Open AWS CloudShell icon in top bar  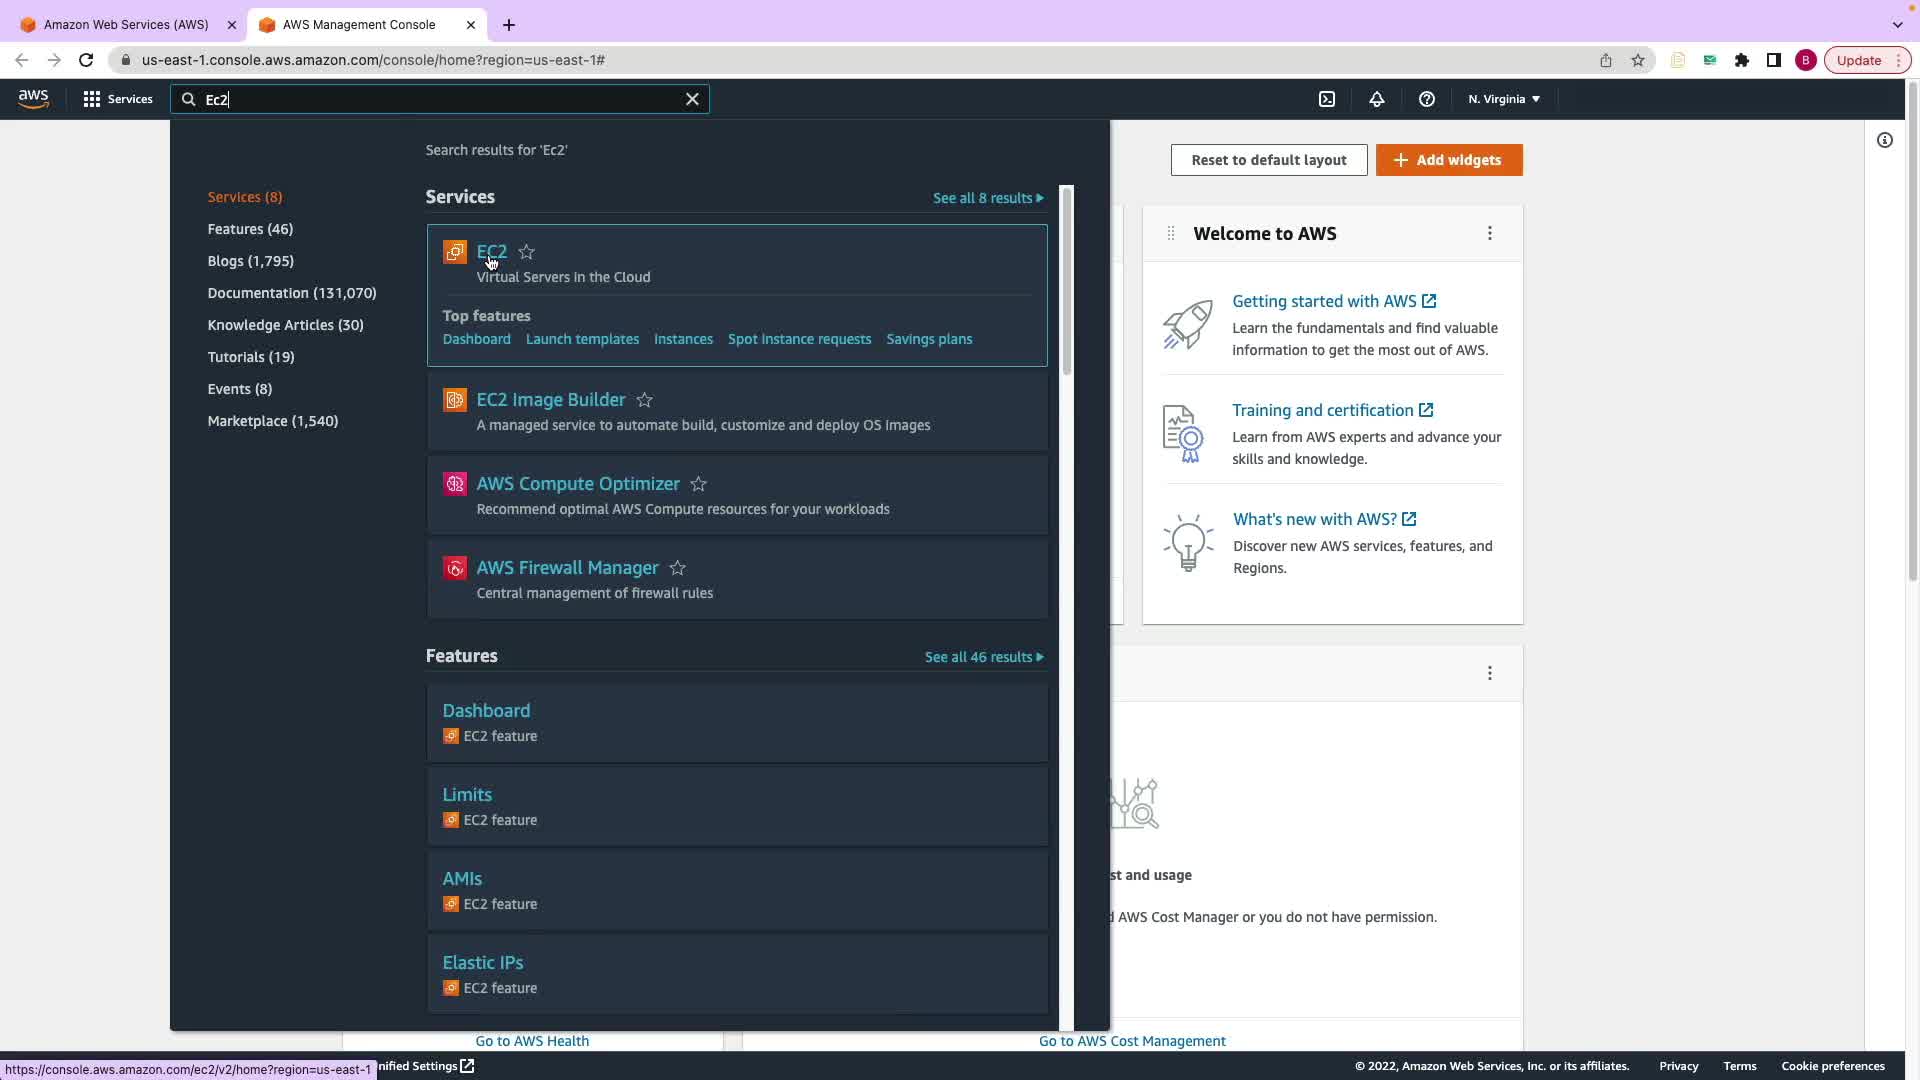[x=1327, y=99]
